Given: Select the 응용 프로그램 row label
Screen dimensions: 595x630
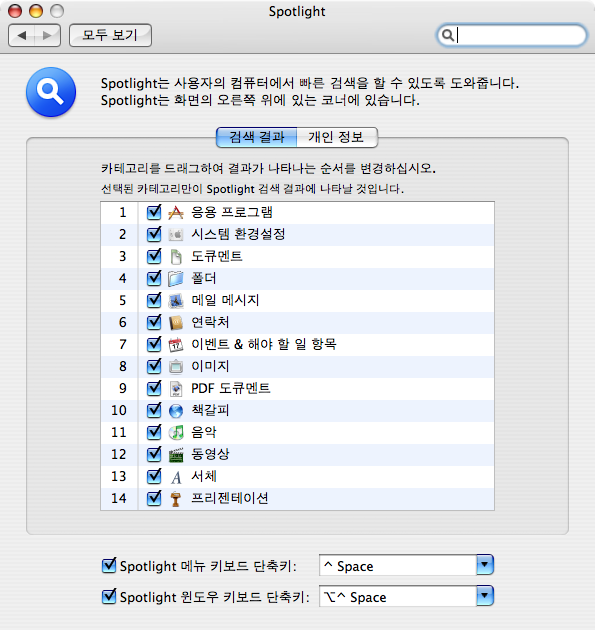Looking at the screenshot, I should [232, 212].
